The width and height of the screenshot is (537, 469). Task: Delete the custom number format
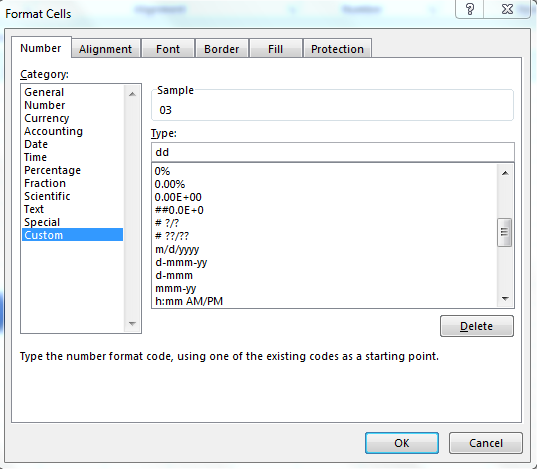477,326
